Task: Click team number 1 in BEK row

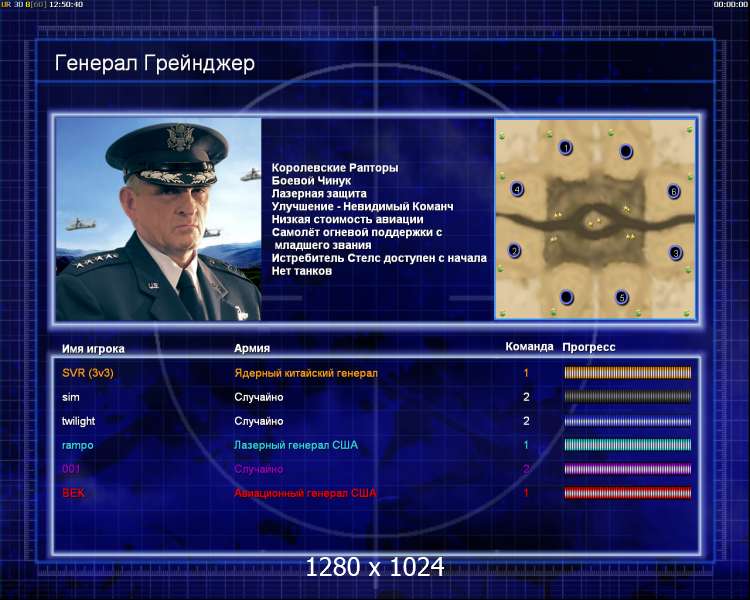Action: (526, 493)
